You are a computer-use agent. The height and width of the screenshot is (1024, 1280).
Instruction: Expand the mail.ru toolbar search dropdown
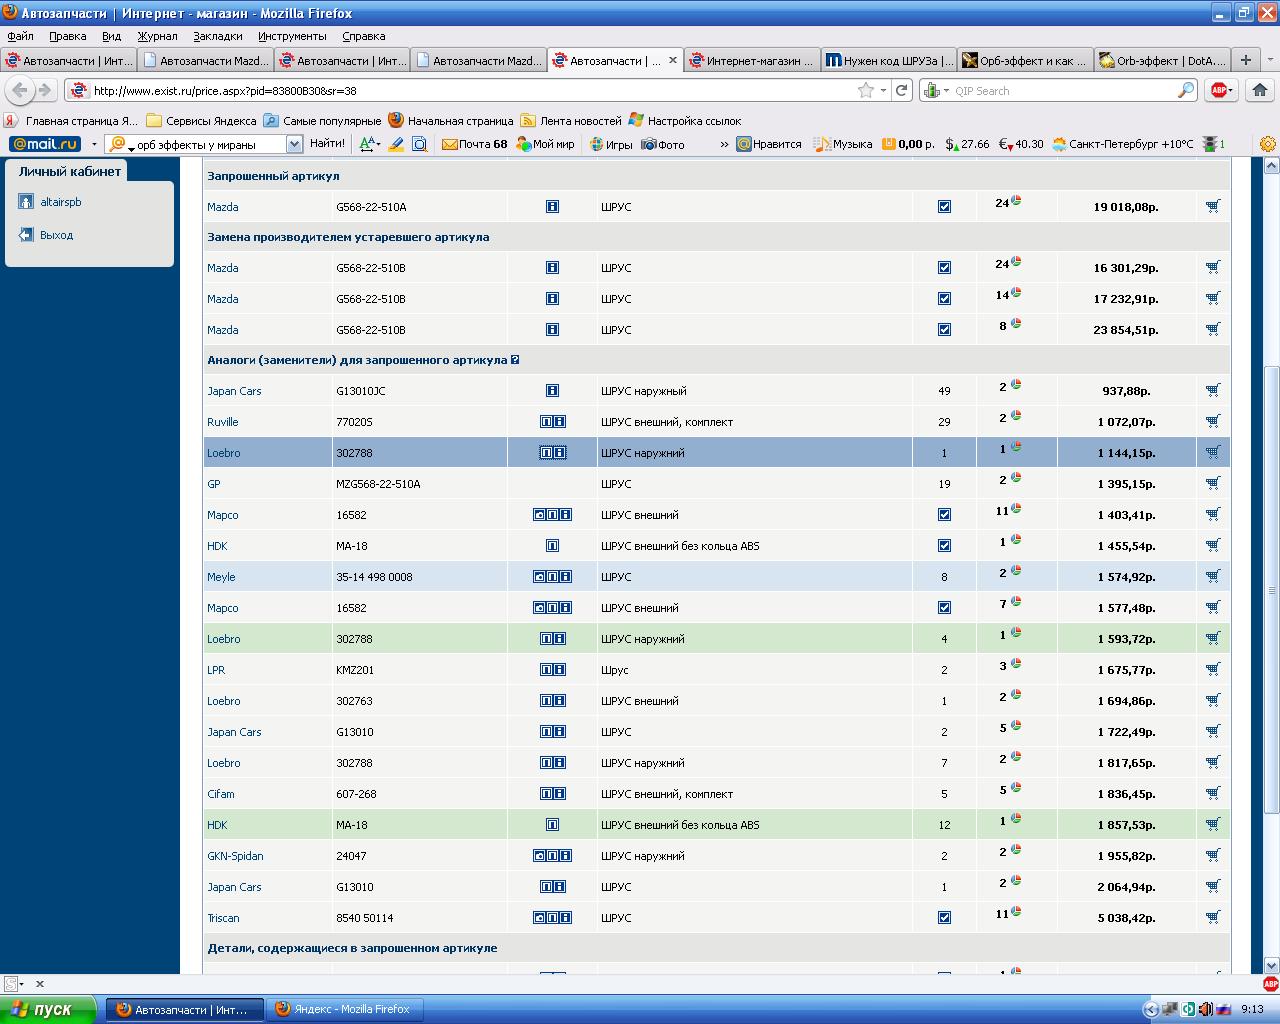[294, 144]
